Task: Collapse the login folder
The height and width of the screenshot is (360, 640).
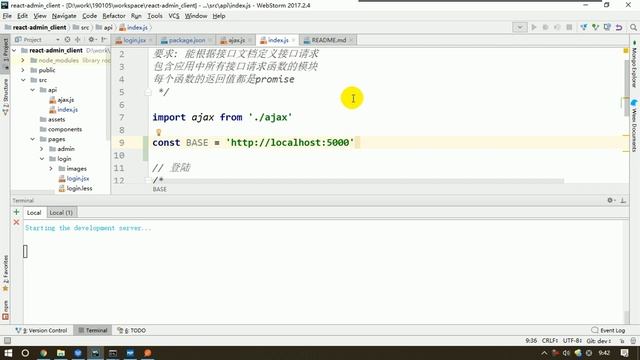Action: pos(42,159)
